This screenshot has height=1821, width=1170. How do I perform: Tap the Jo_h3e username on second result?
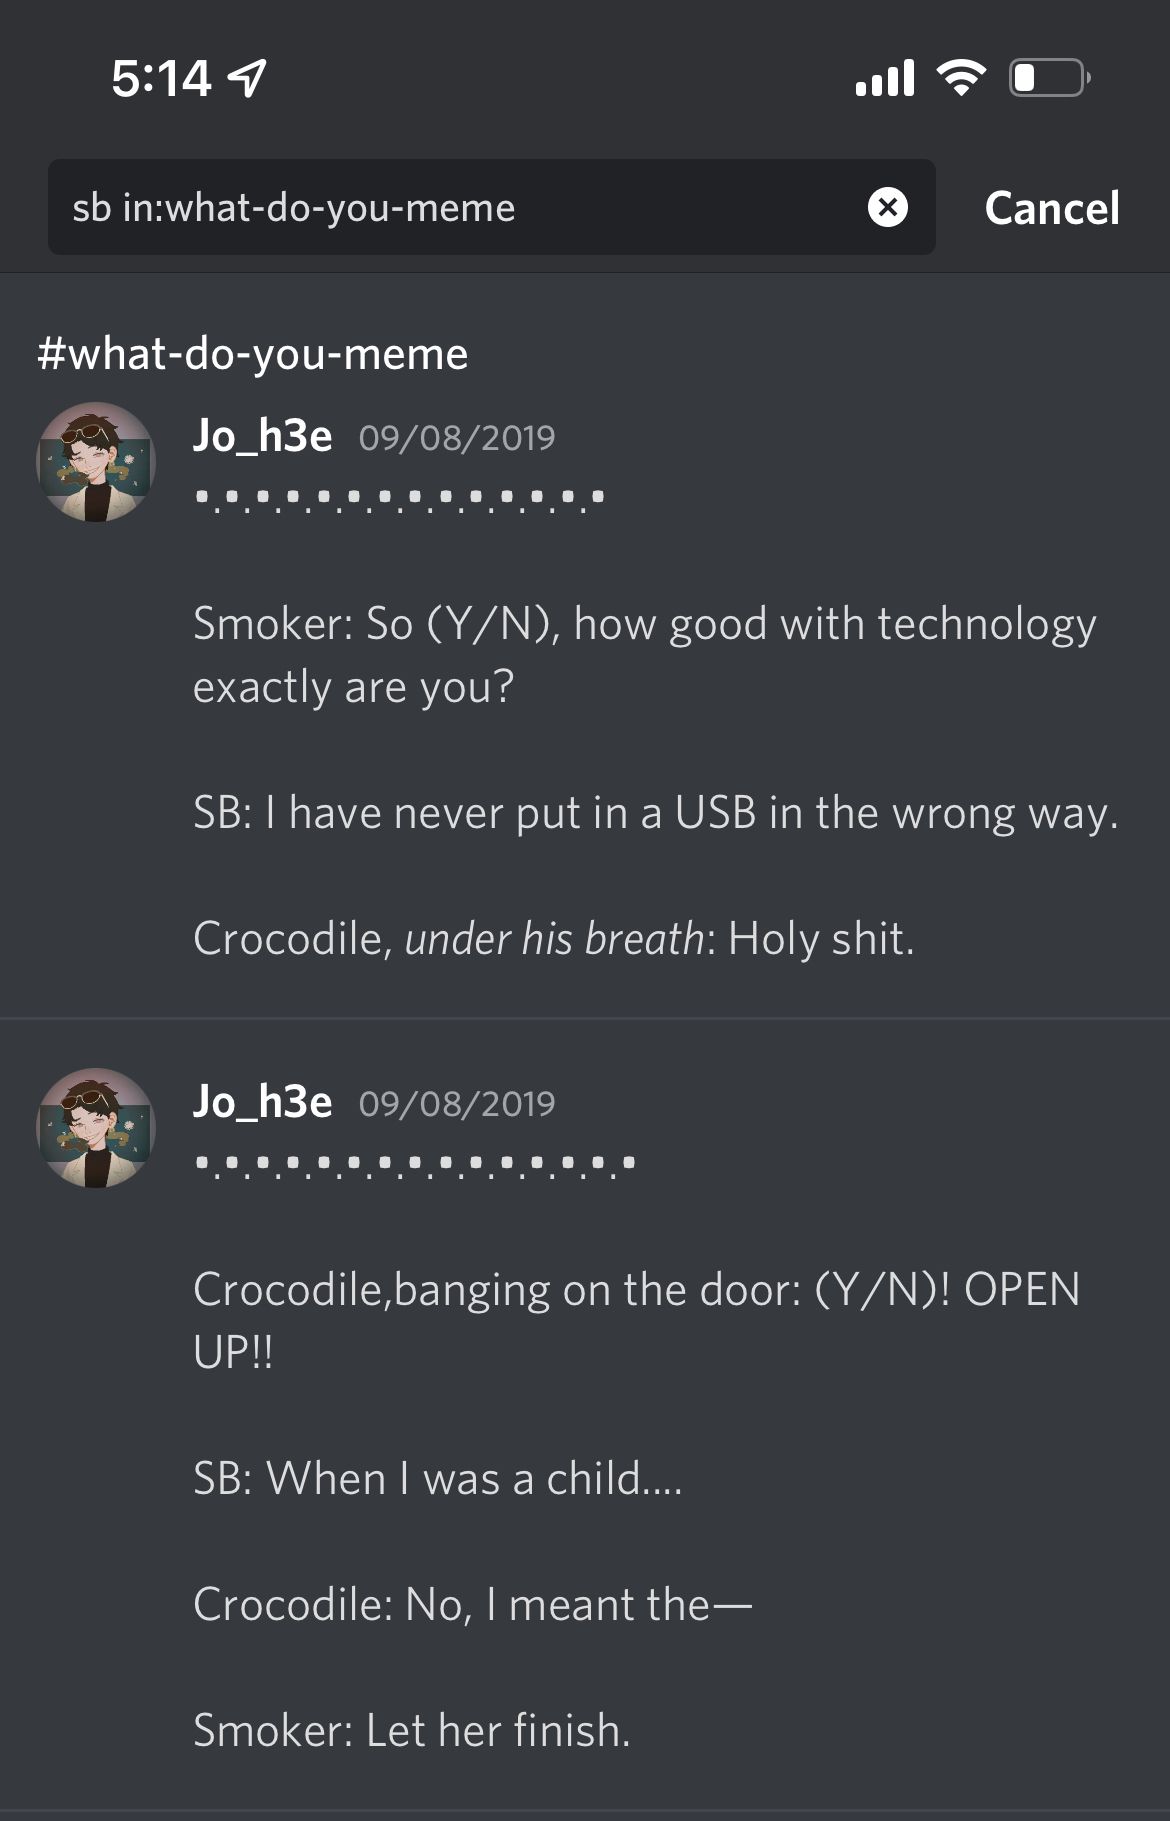click(262, 1102)
